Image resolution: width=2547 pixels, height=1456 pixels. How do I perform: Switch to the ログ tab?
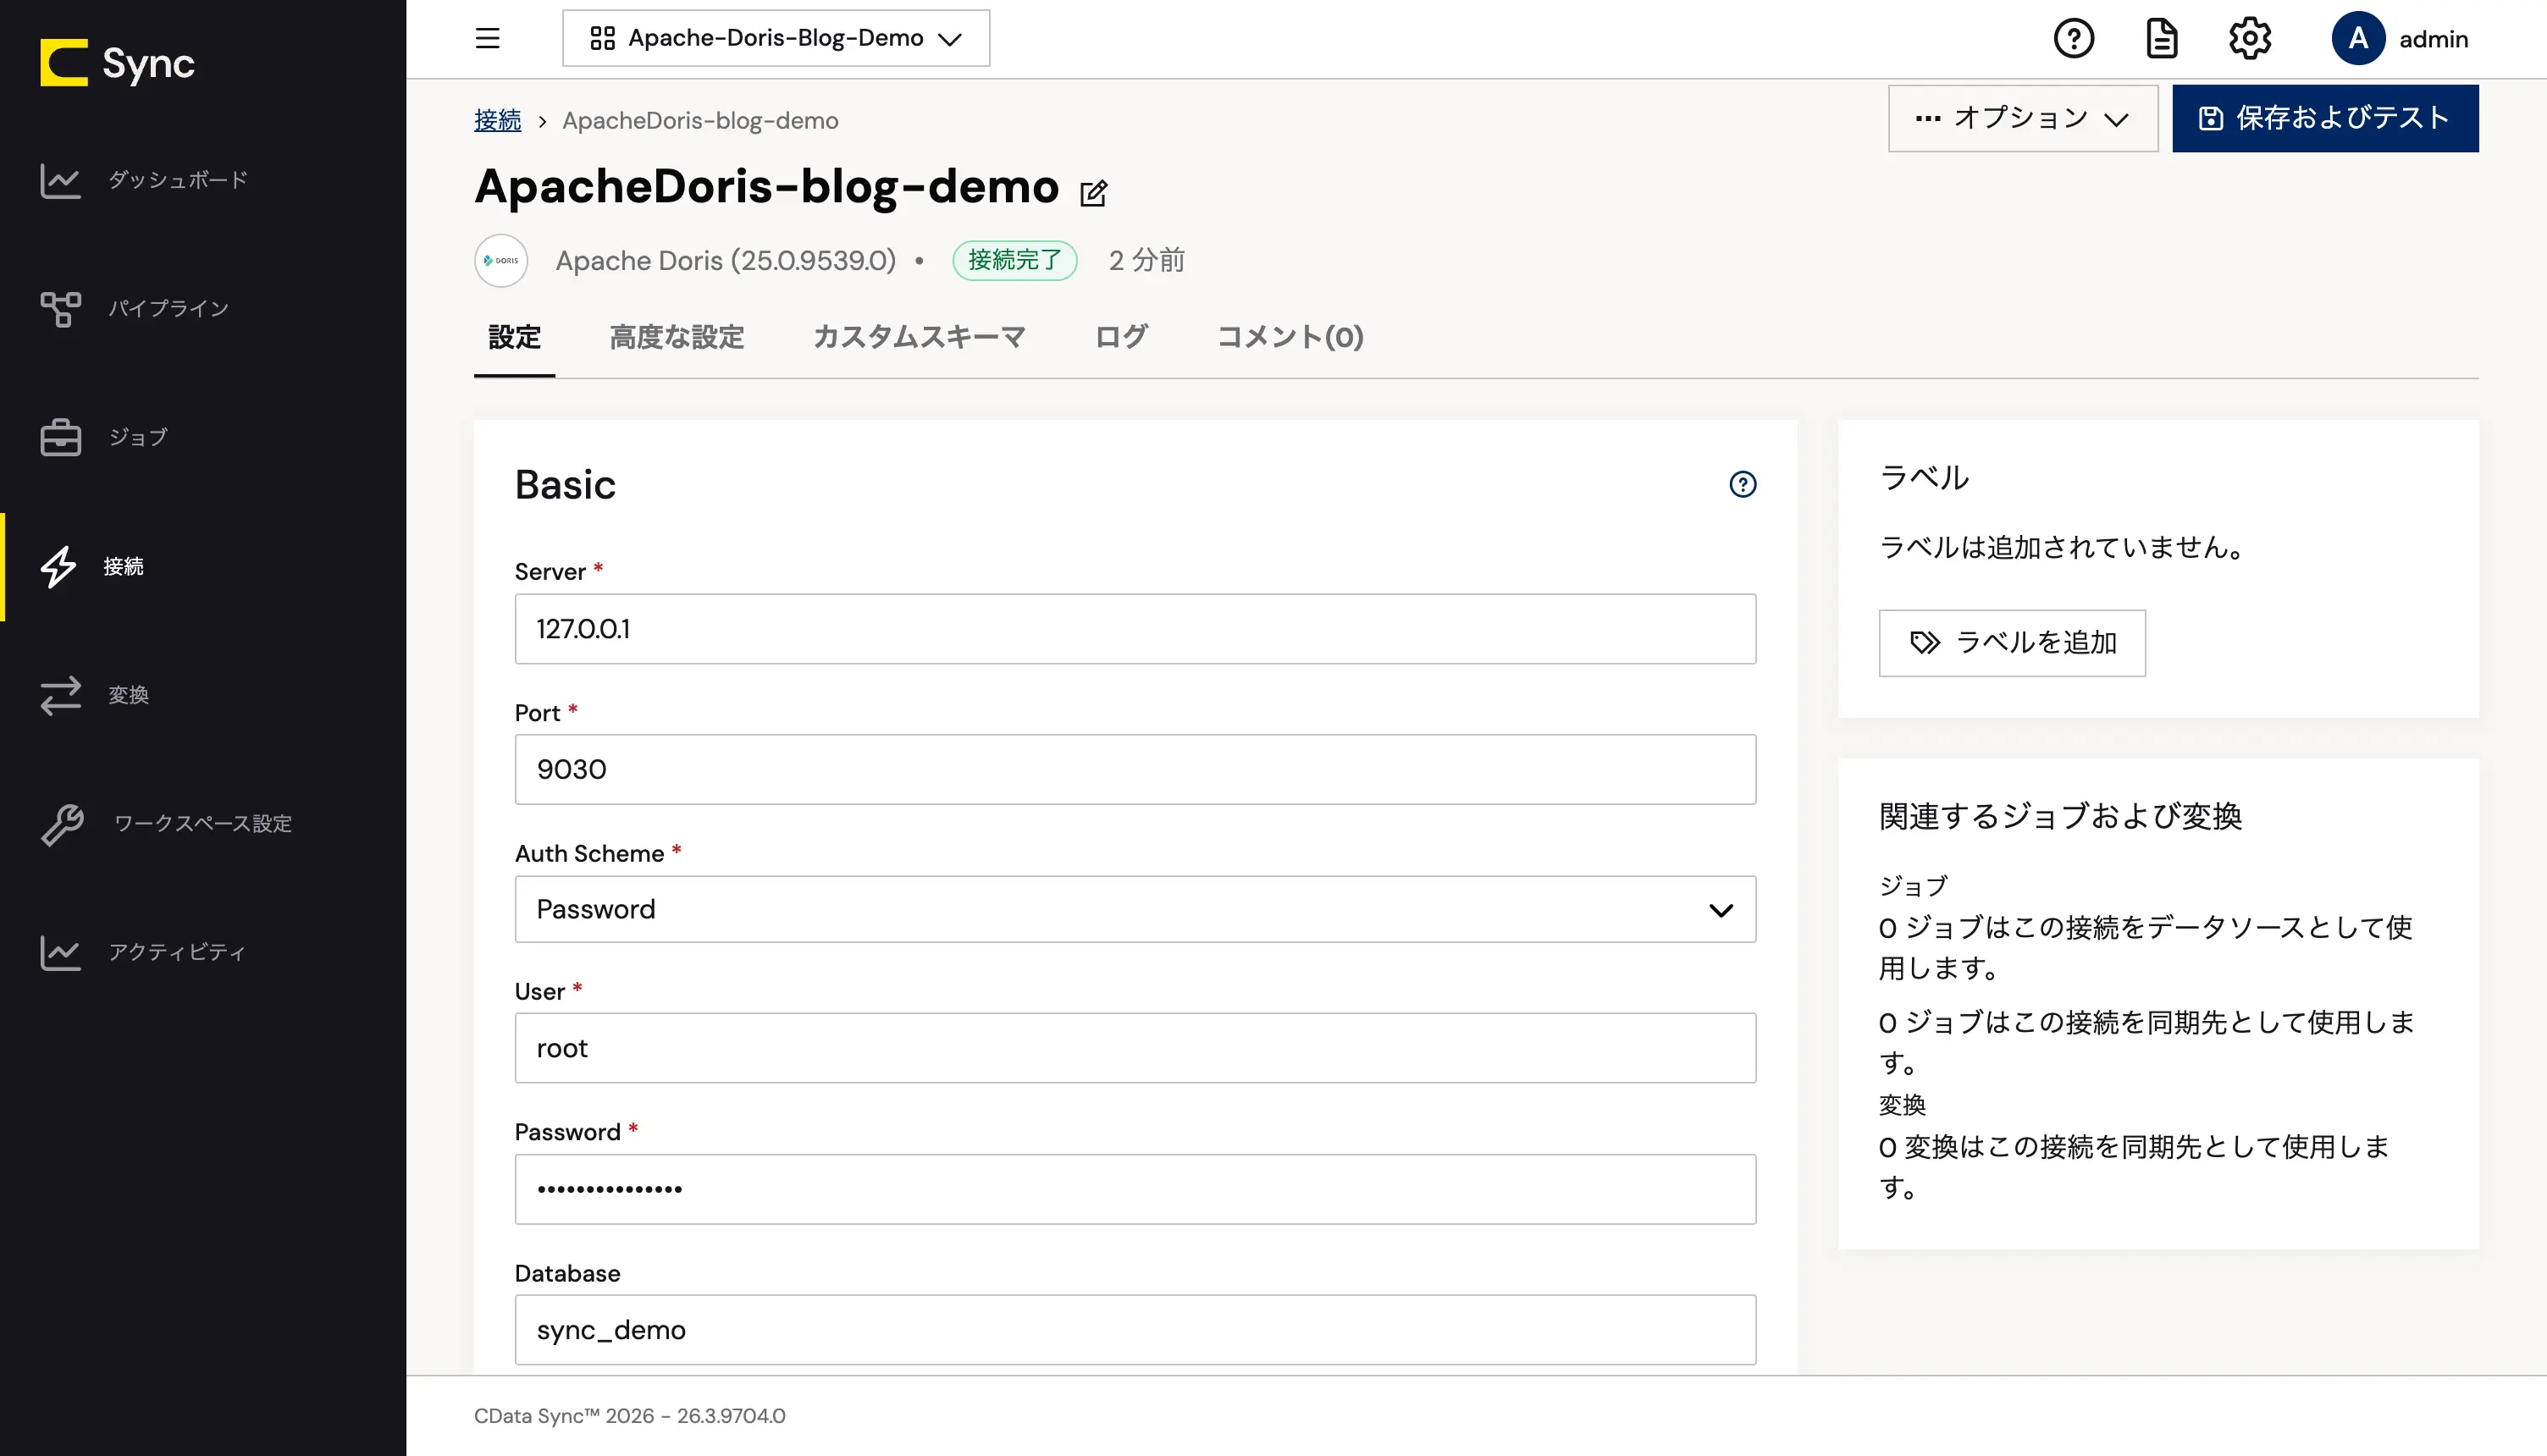point(1121,337)
